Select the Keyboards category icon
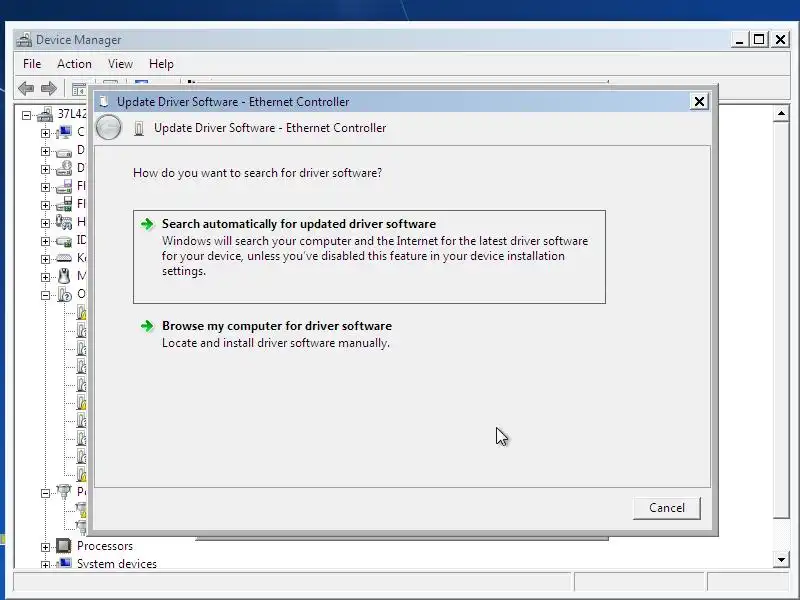The width and height of the screenshot is (800, 600). 64,258
